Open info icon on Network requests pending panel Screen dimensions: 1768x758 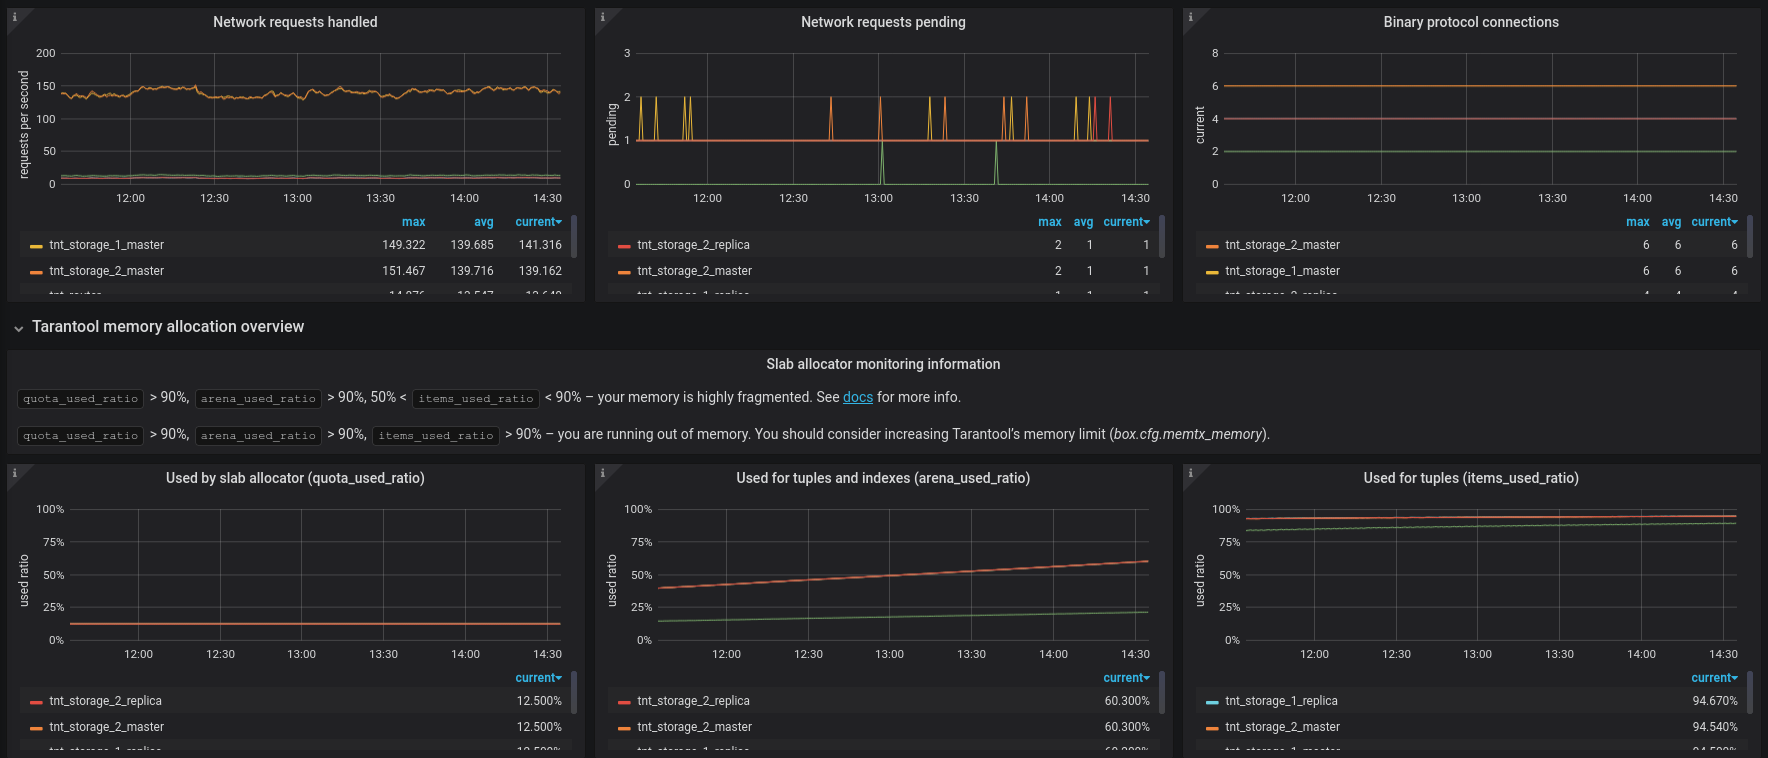point(602,16)
